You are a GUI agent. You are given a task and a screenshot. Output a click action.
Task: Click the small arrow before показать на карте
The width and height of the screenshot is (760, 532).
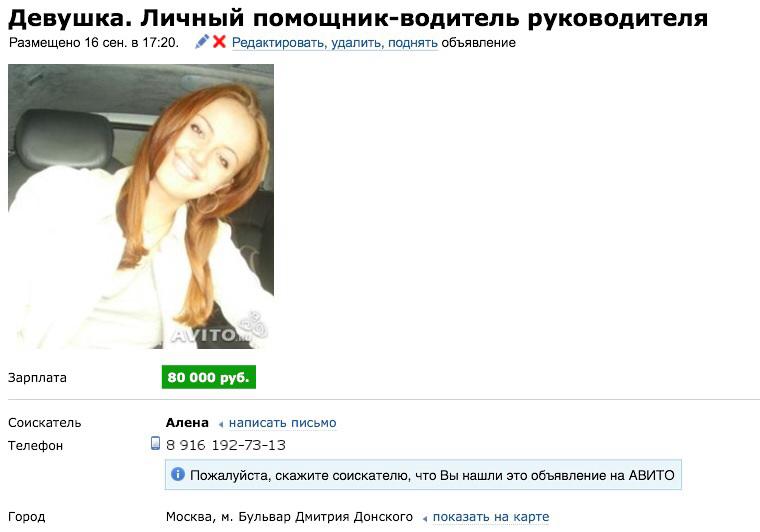pyautogui.click(x=425, y=519)
